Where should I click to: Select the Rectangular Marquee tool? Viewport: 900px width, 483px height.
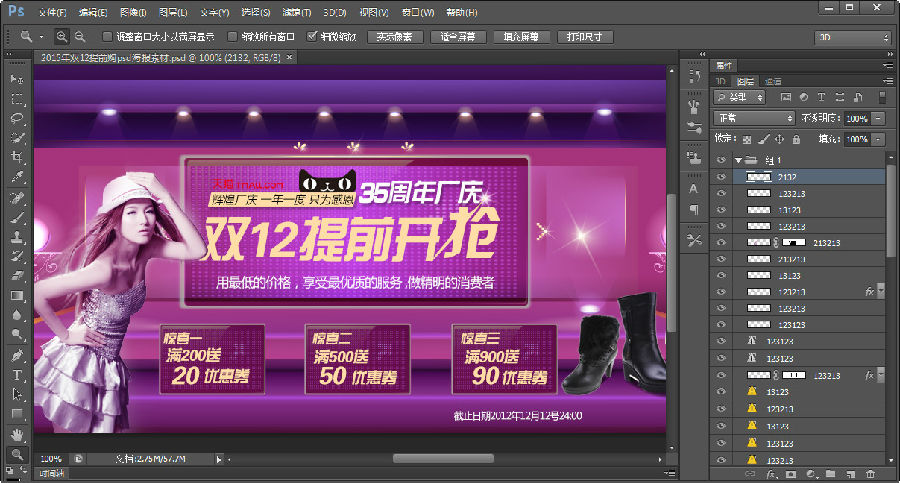pos(17,99)
